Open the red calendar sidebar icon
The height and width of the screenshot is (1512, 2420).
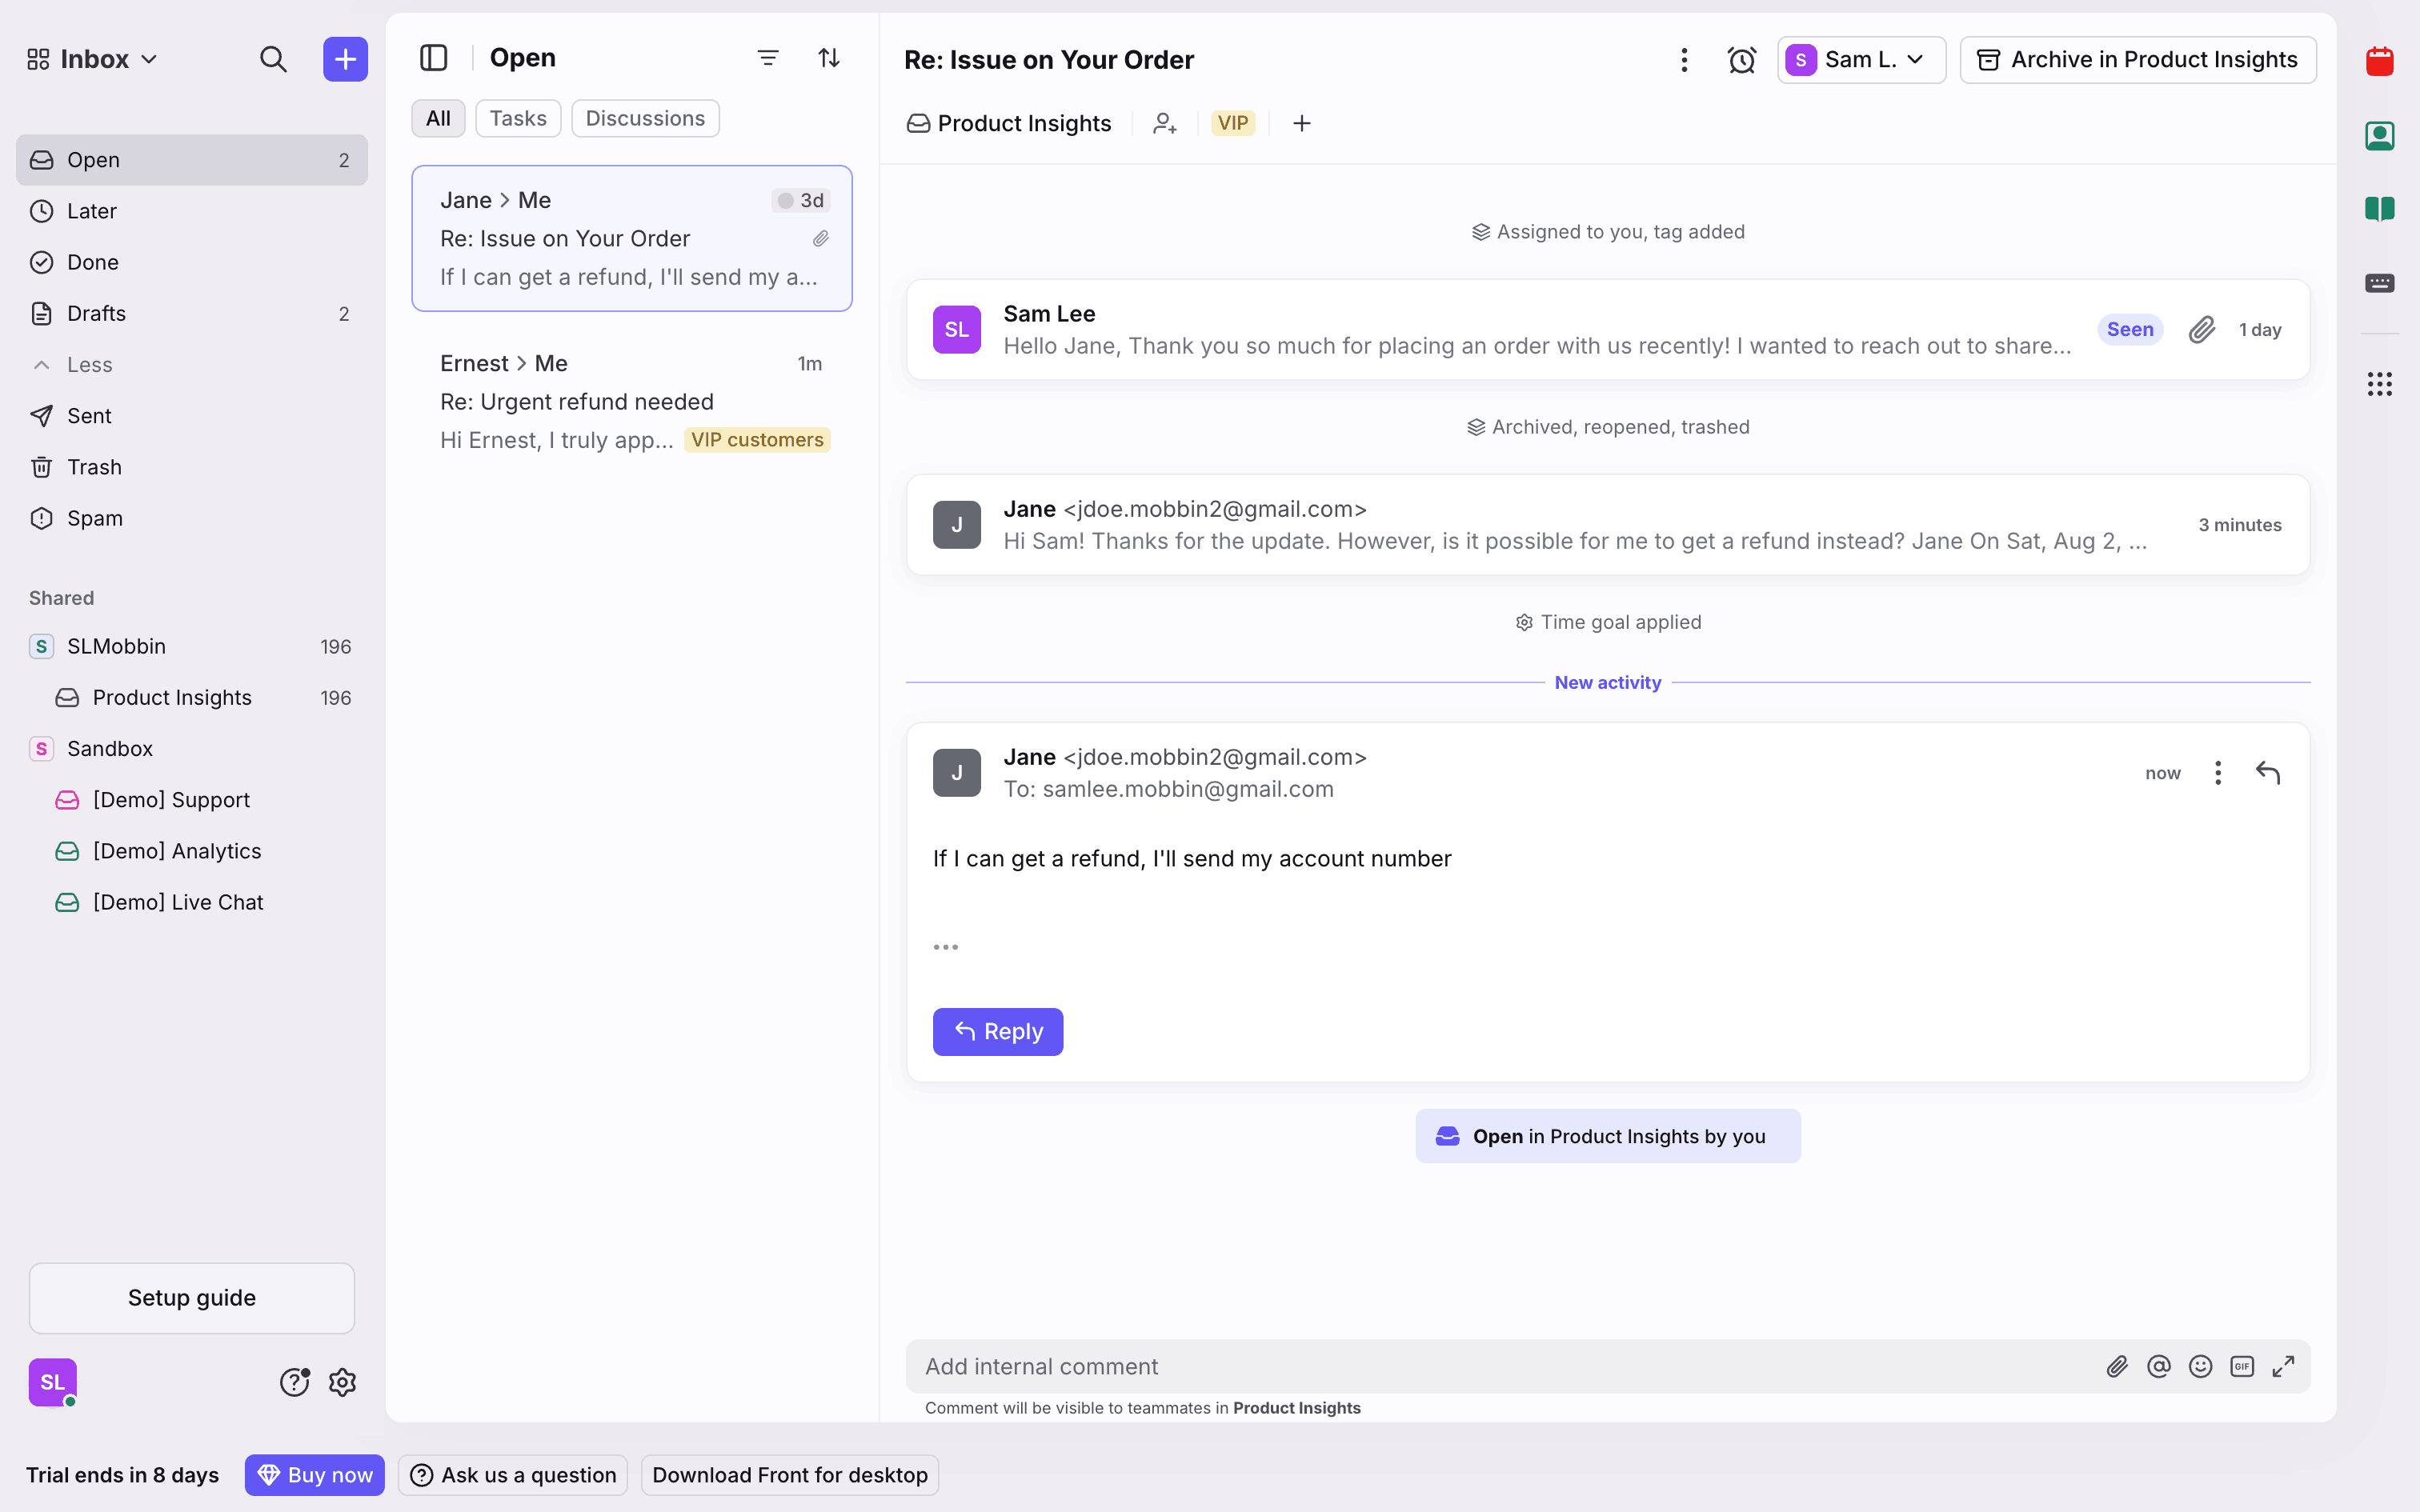tap(2379, 61)
